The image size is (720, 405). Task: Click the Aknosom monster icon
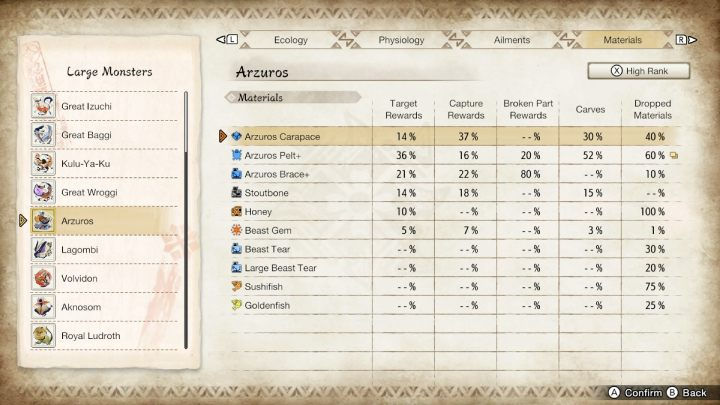pyautogui.click(x=43, y=306)
